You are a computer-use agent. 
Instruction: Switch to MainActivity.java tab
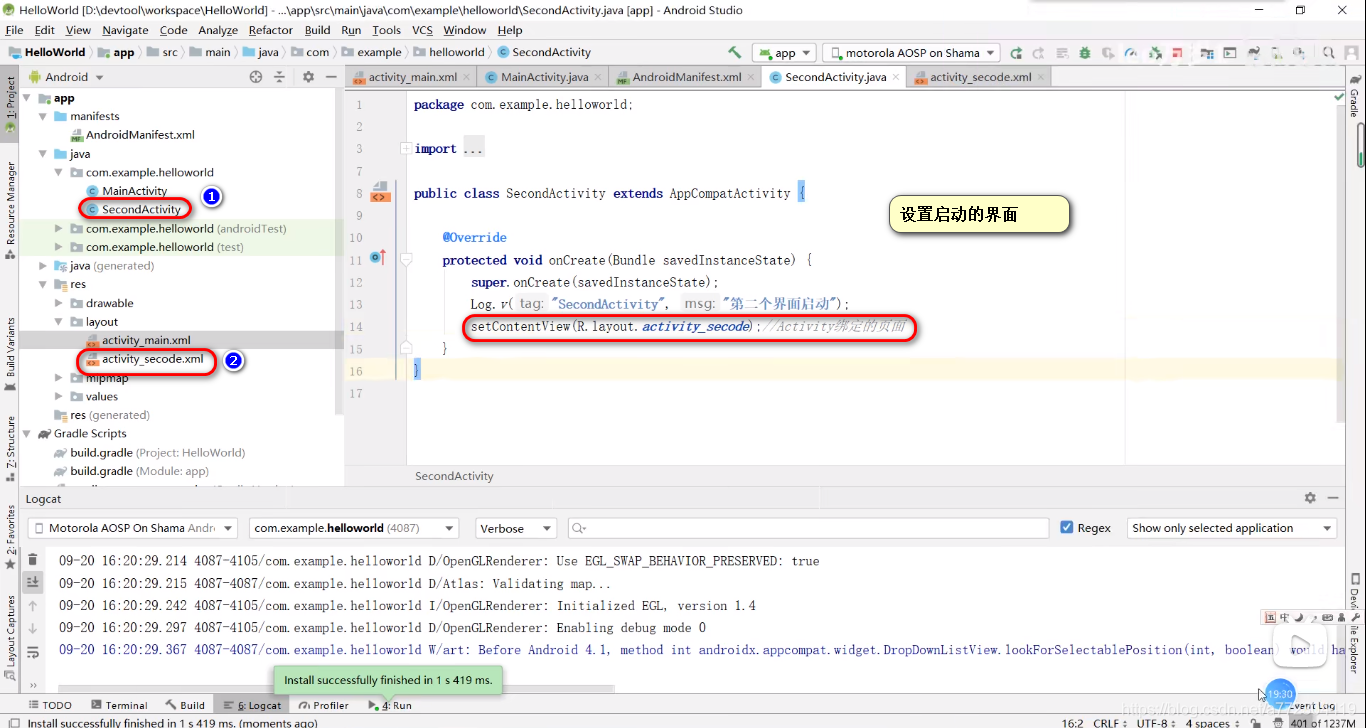click(544, 77)
